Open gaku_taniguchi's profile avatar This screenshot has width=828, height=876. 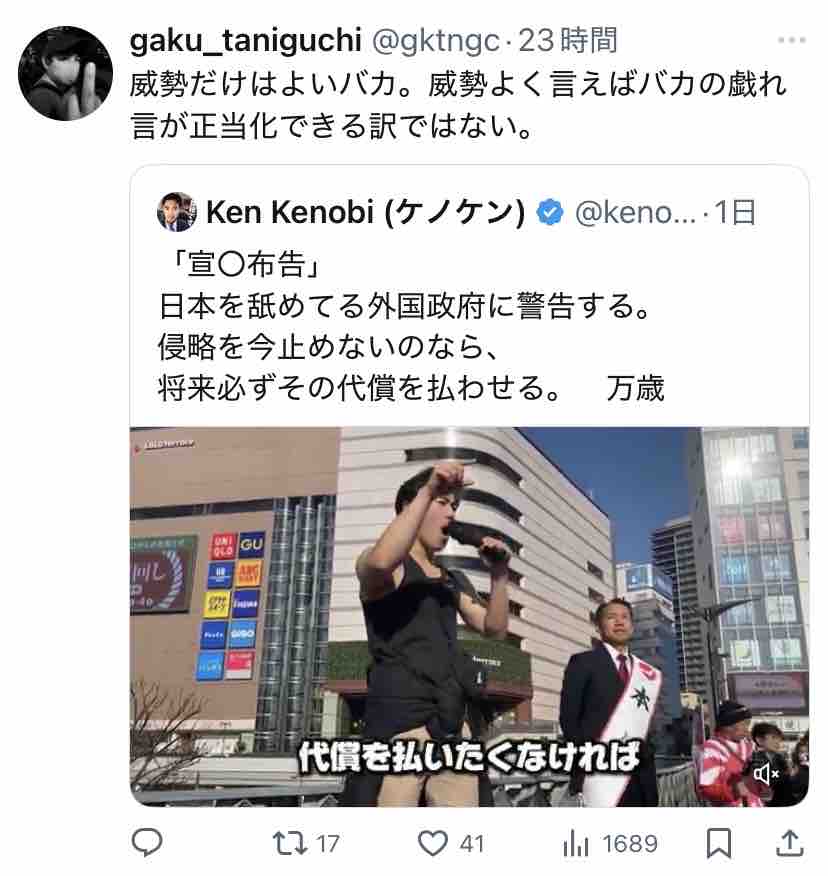click(x=65, y=73)
